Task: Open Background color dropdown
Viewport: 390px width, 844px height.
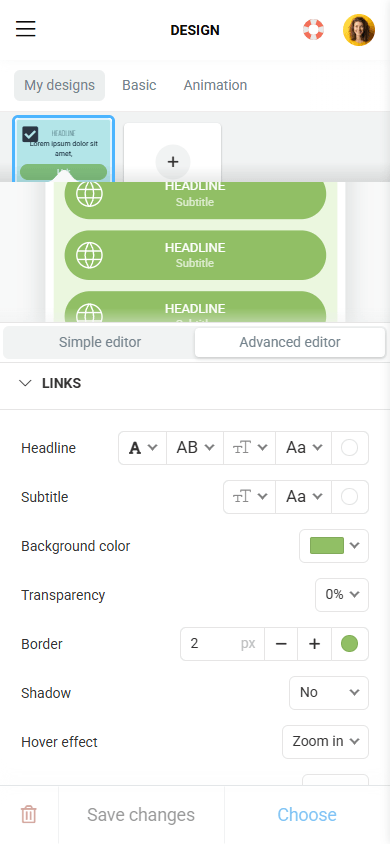Action: [334, 546]
